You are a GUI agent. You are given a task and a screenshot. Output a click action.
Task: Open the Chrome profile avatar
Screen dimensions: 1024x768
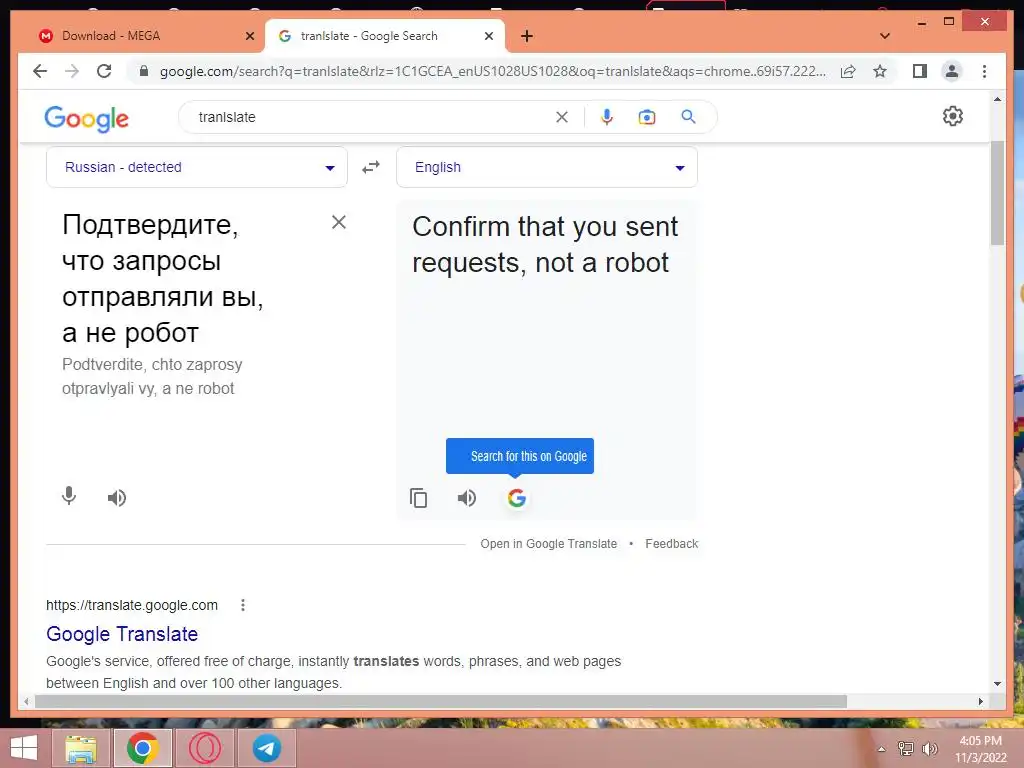[x=952, y=71]
